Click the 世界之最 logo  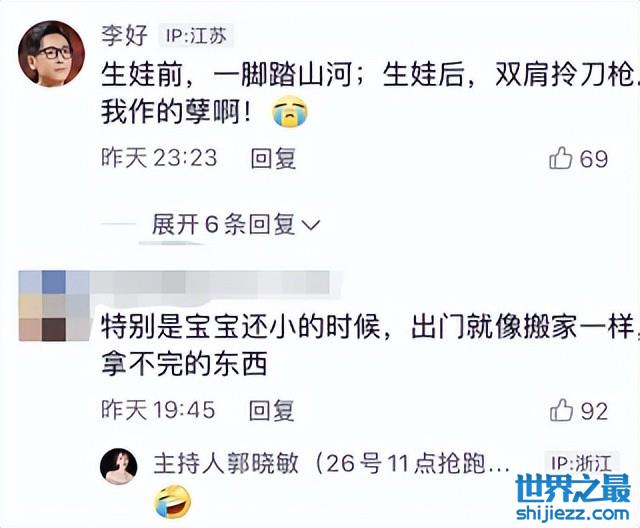pos(573,488)
